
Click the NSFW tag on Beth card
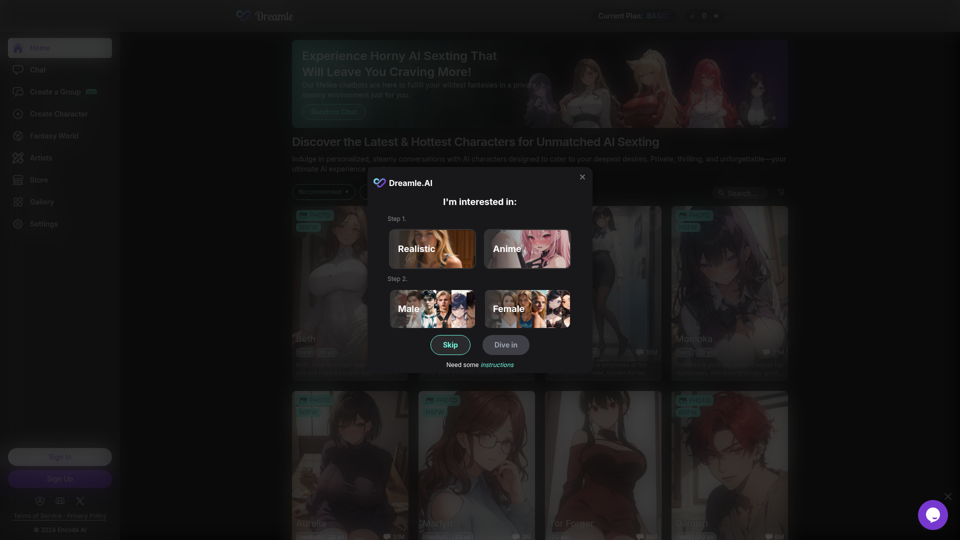click(x=309, y=227)
